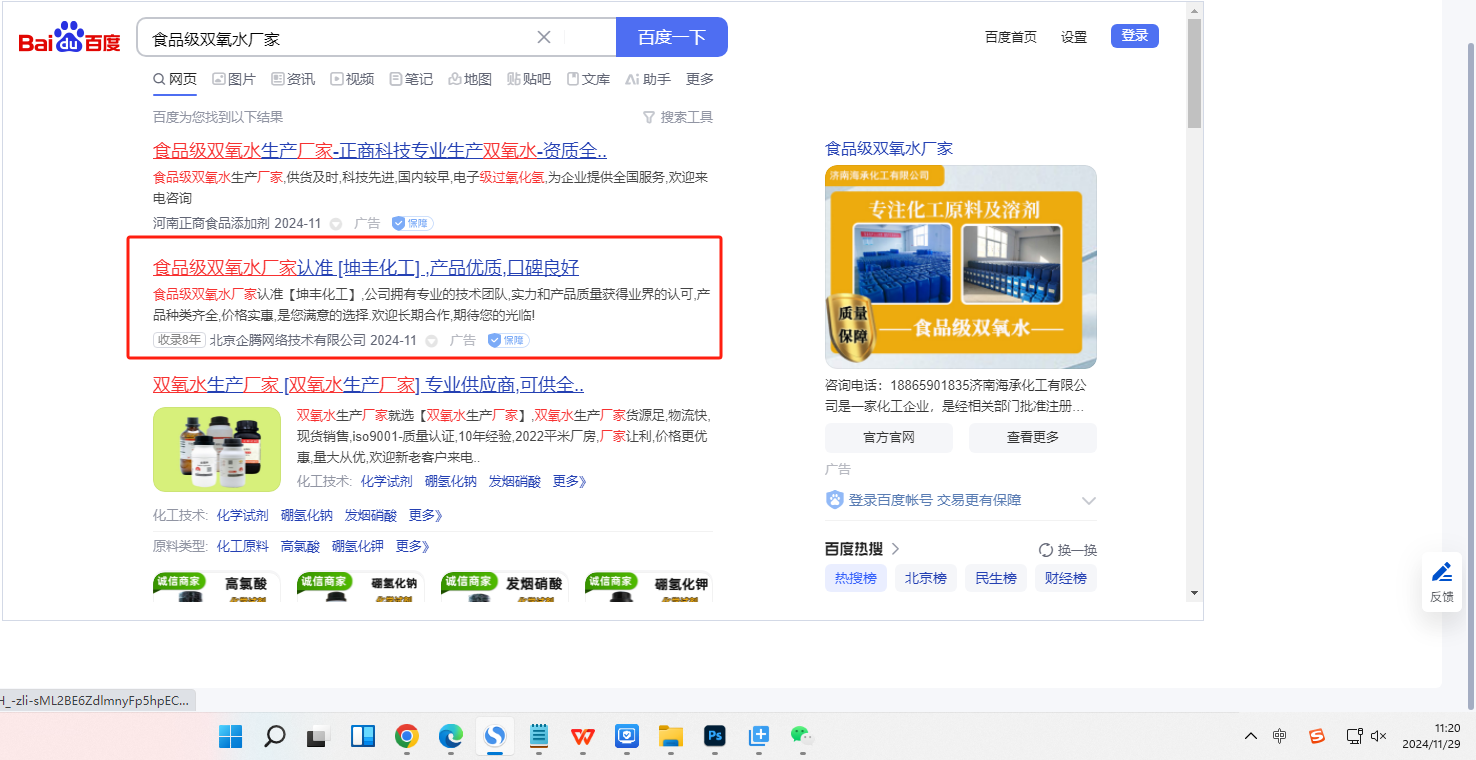Click 登录百度帐号 交易更有保障 link
The image size is (1476, 760).
tap(935, 500)
